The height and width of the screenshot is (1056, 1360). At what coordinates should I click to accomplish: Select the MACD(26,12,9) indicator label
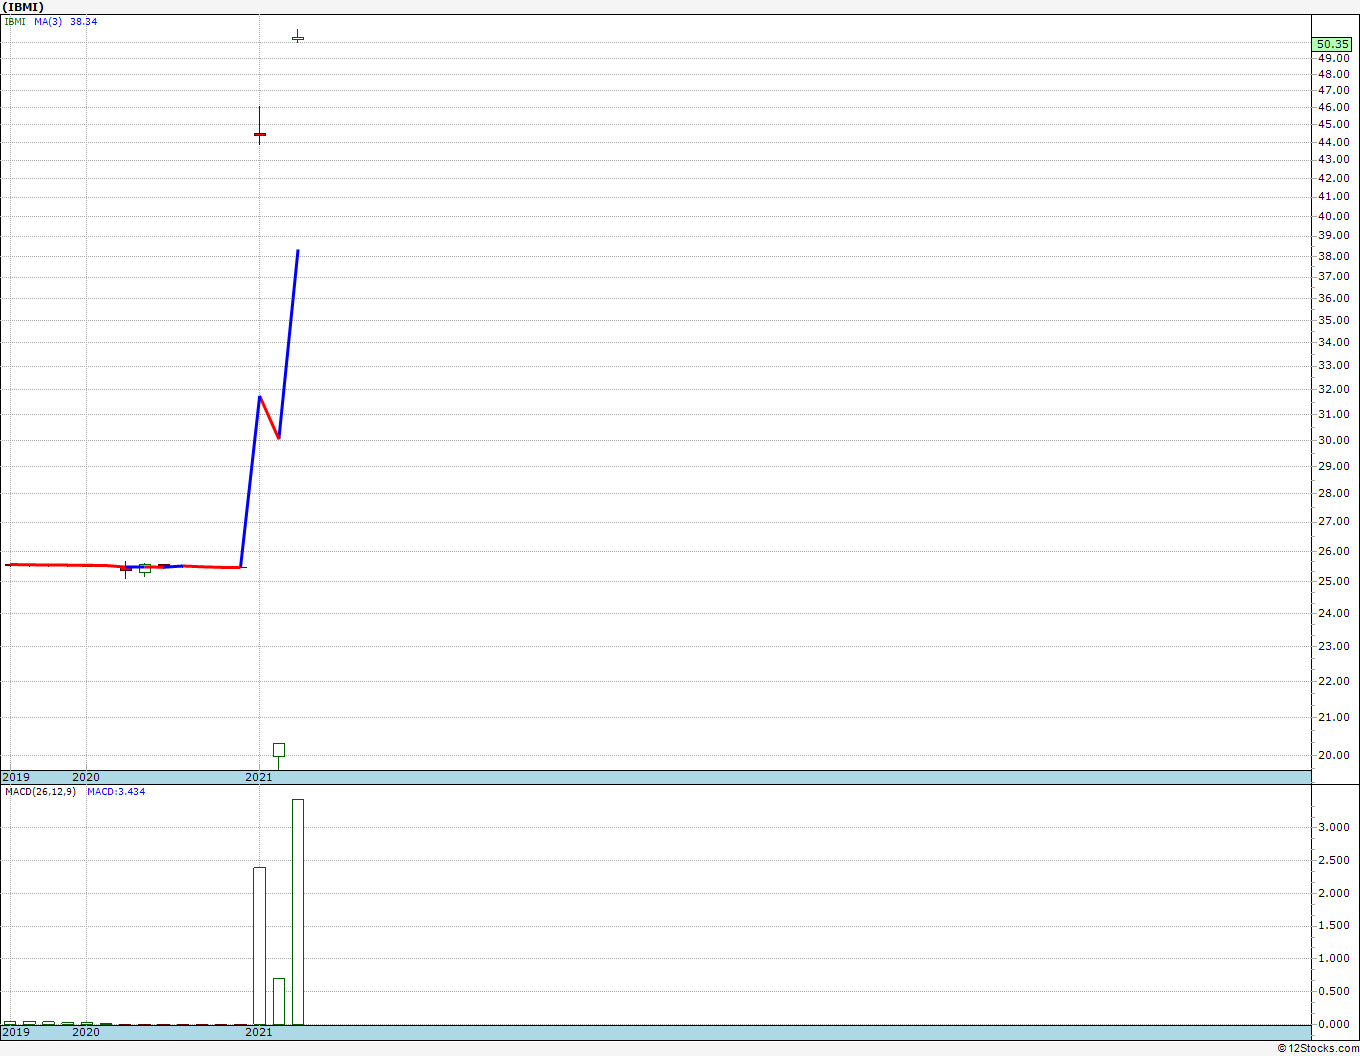(40, 791)
